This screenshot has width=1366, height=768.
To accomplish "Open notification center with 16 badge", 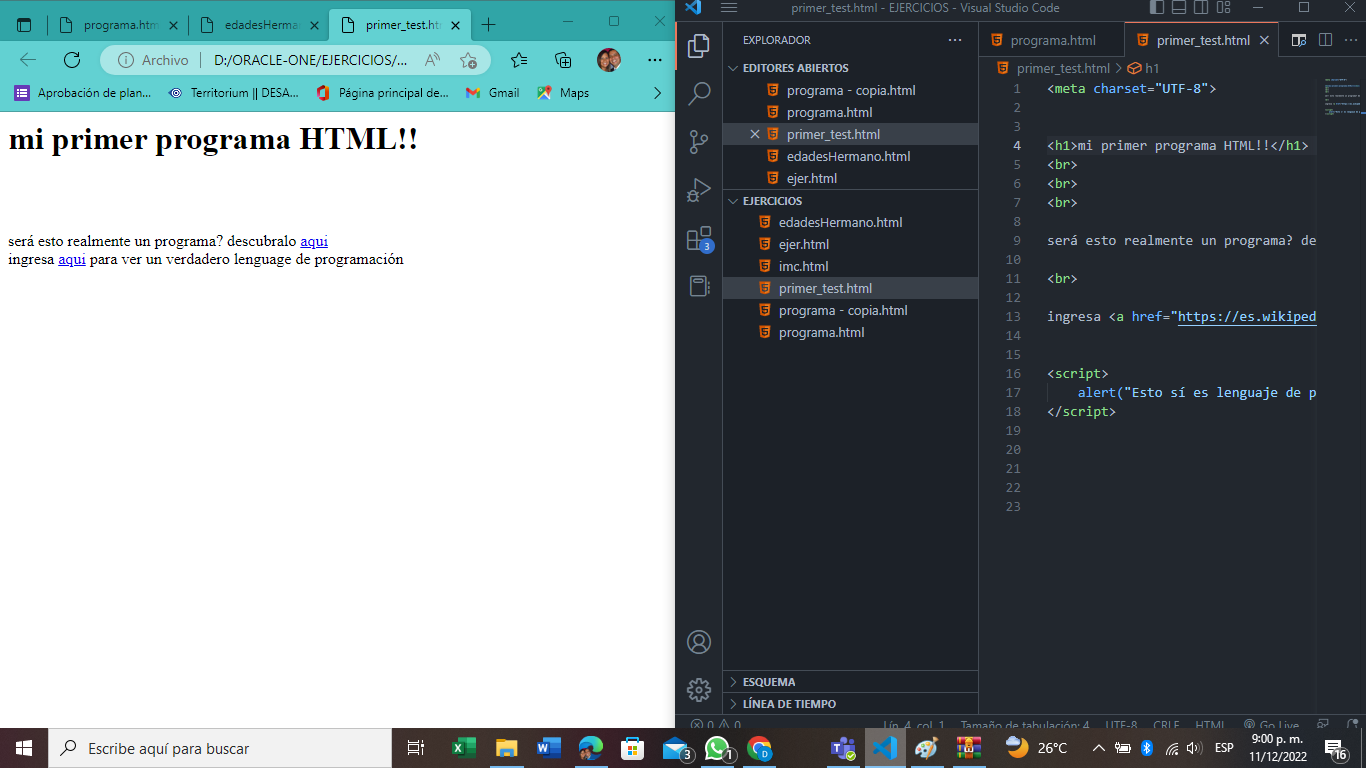I will (x=1336, y=748).
